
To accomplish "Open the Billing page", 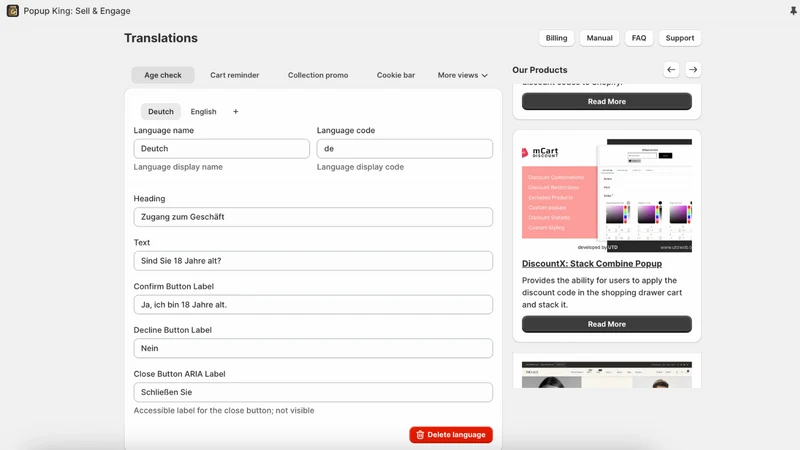I will point(556,38).
